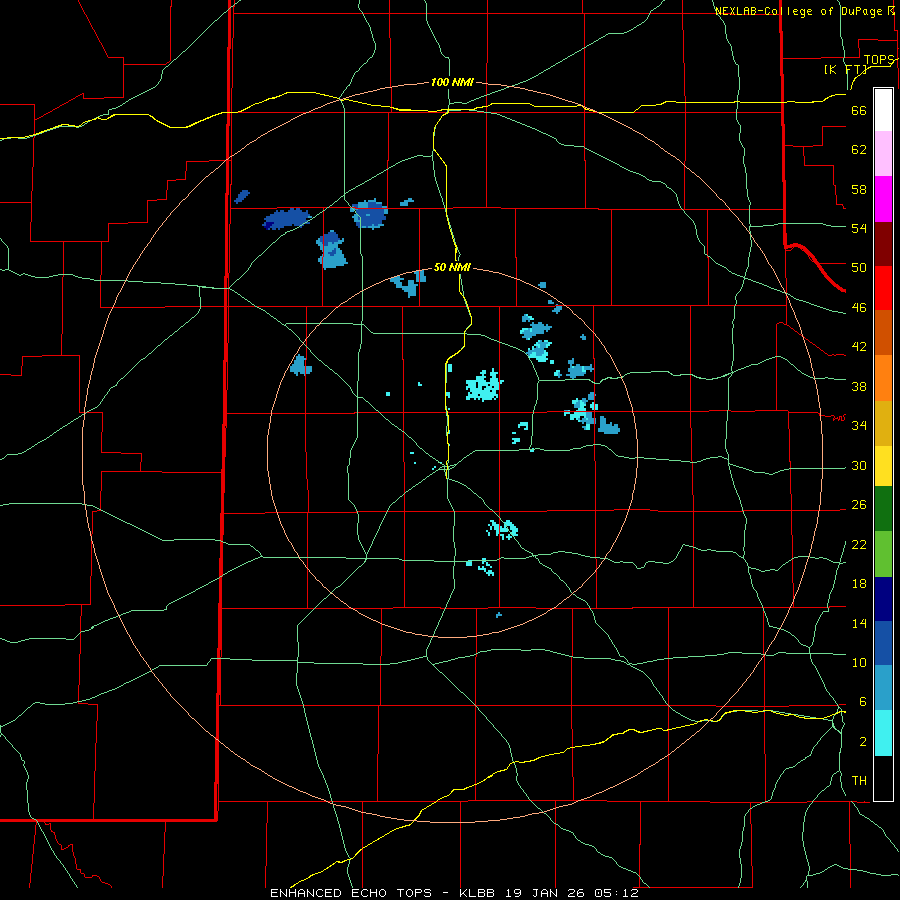Select the bright yellow legend swatch
Image resolution: width=900 pixels, height=900 pixels.
click(x=883, y=466)
